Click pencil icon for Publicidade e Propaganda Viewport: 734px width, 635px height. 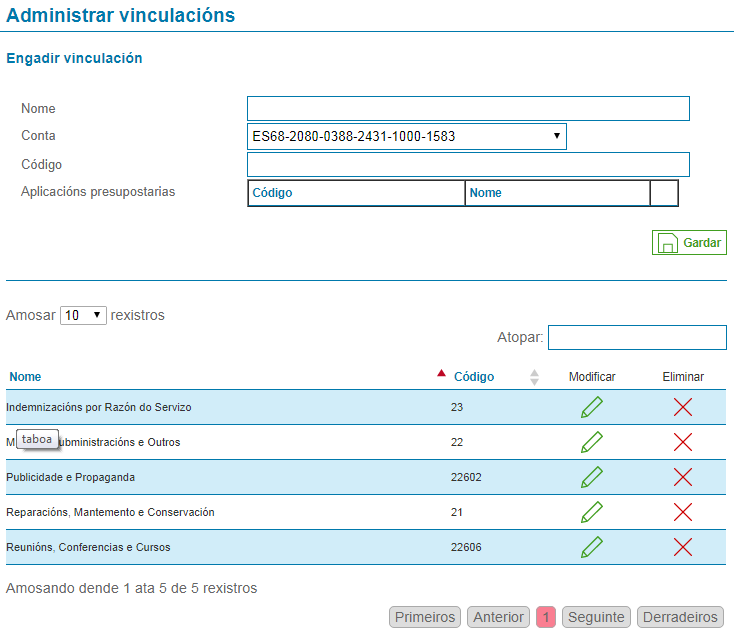tap(592, 477)
